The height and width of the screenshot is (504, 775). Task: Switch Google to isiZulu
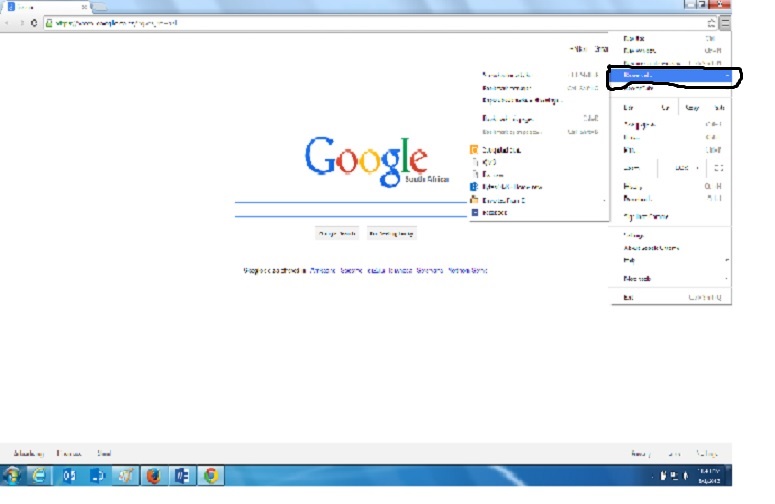click(x=376, y=271)
